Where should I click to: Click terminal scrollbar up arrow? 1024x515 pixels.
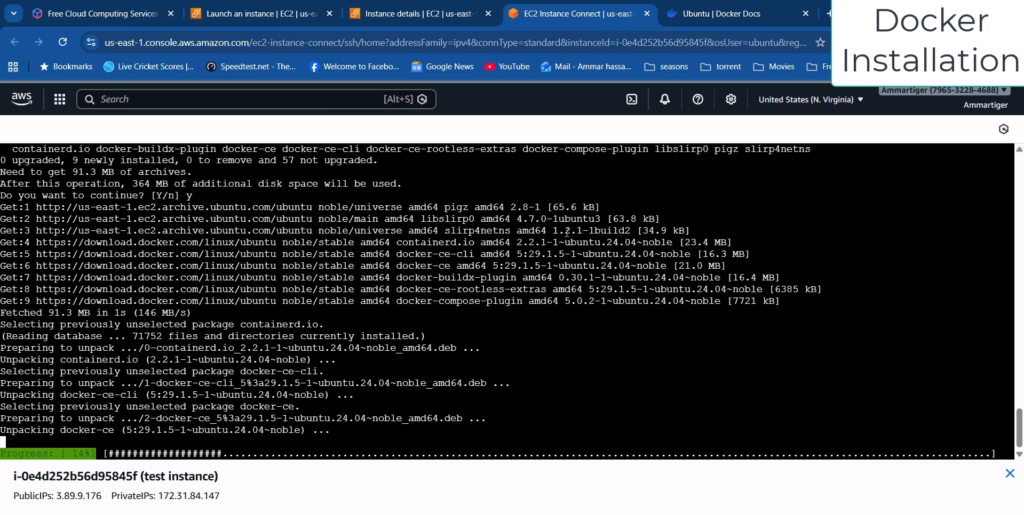1019,149
